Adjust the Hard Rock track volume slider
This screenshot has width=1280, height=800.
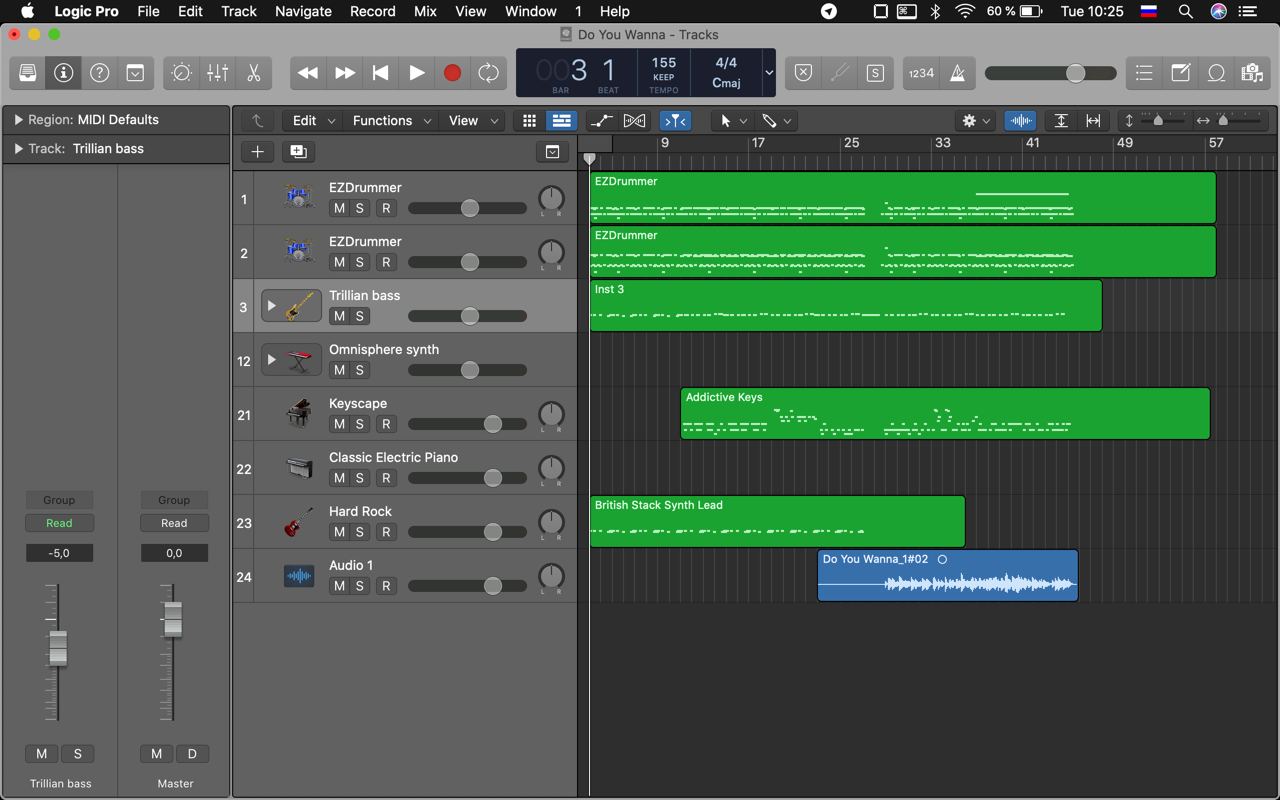[x=492, y=532]
